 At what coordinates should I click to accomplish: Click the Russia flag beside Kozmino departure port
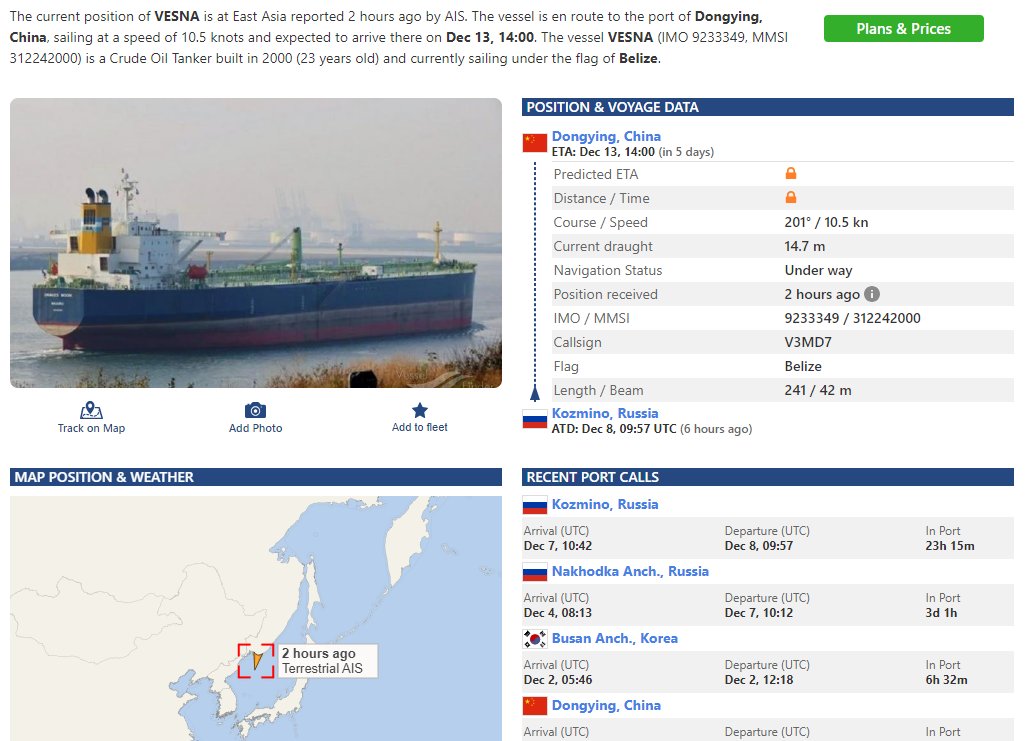click(x=534, y=420)
